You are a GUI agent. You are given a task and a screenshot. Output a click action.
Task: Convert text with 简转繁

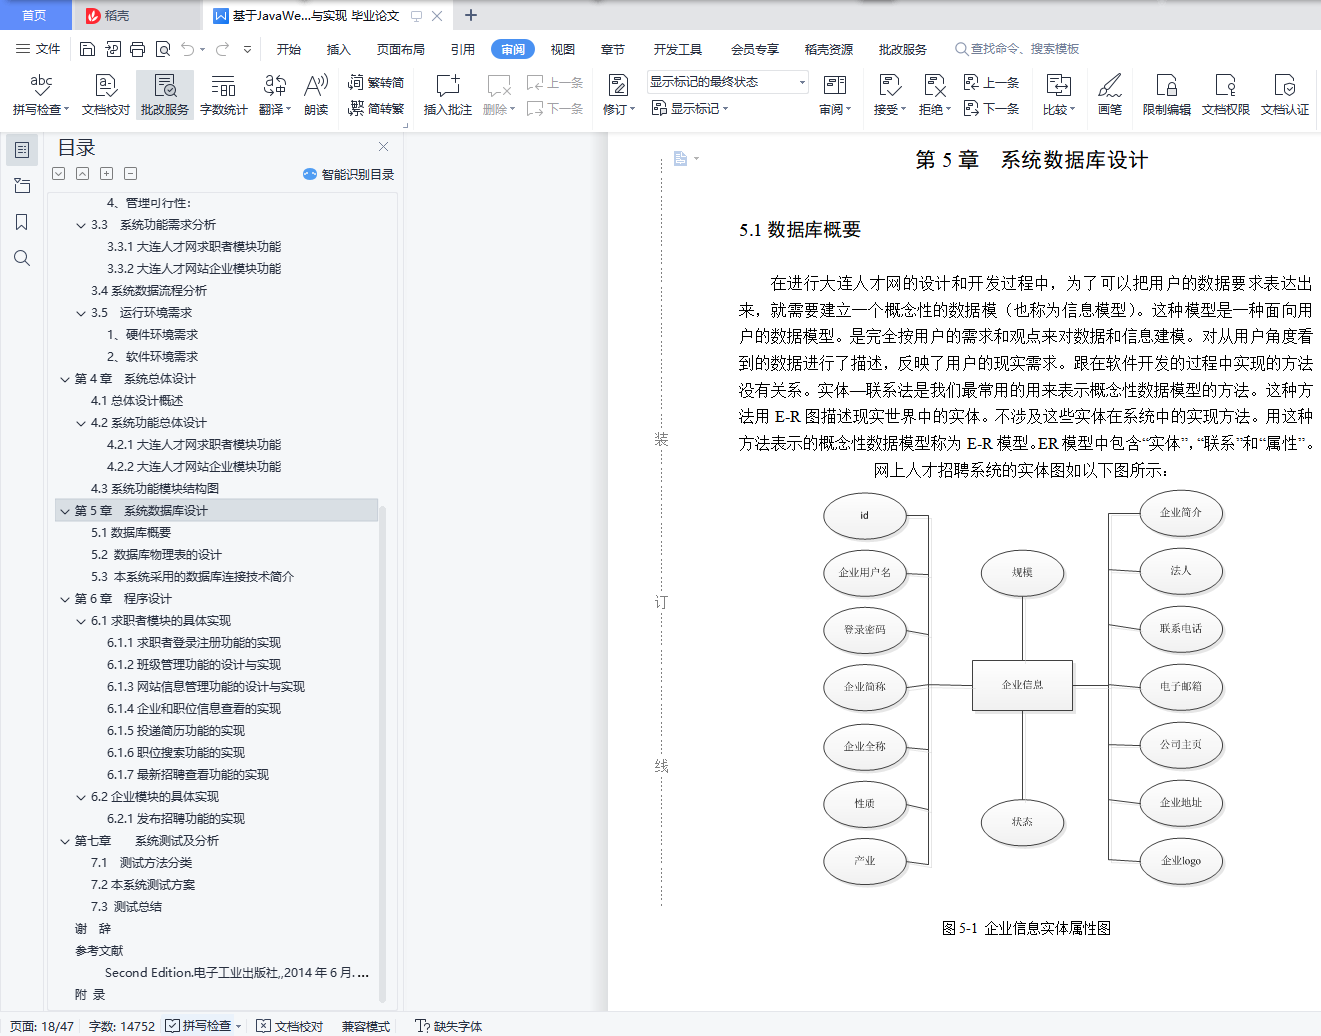(376, 108)
